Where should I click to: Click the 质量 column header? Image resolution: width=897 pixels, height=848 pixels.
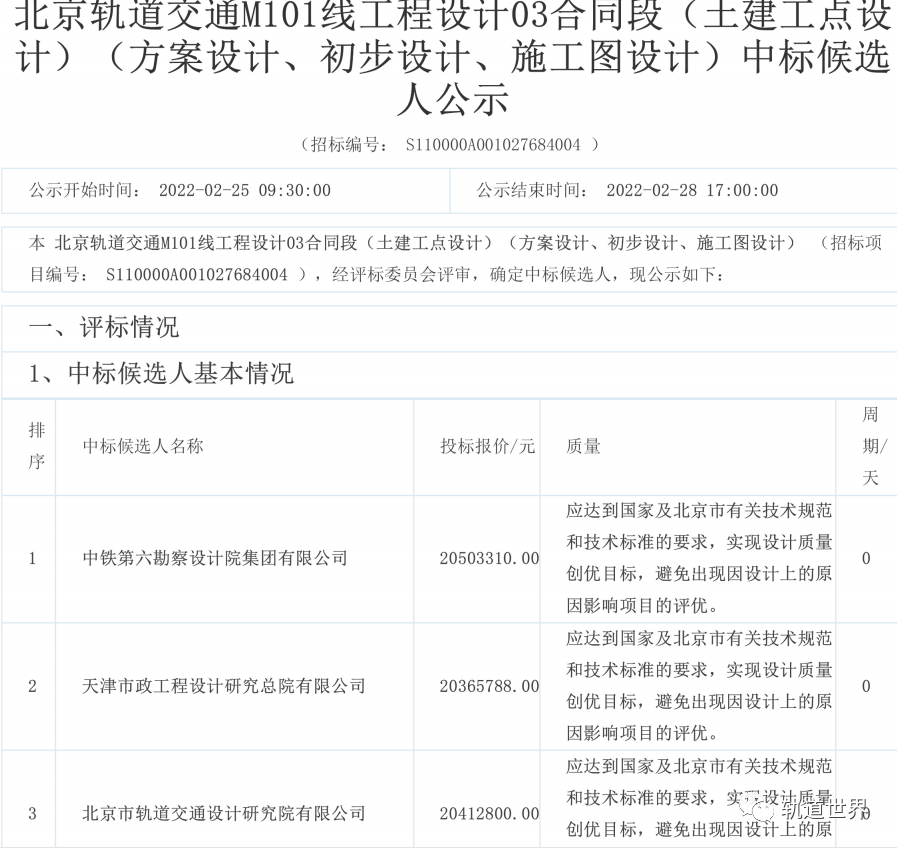point(583,446)
